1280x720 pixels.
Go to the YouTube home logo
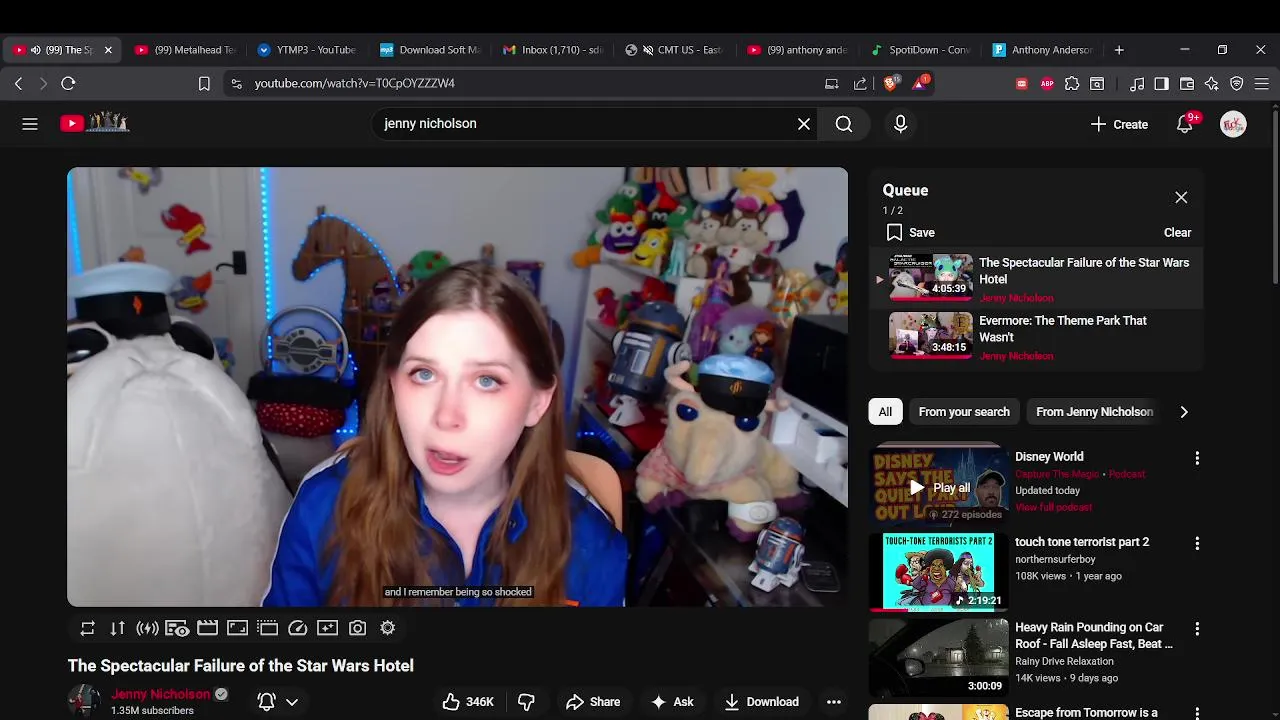coord(95,123)
